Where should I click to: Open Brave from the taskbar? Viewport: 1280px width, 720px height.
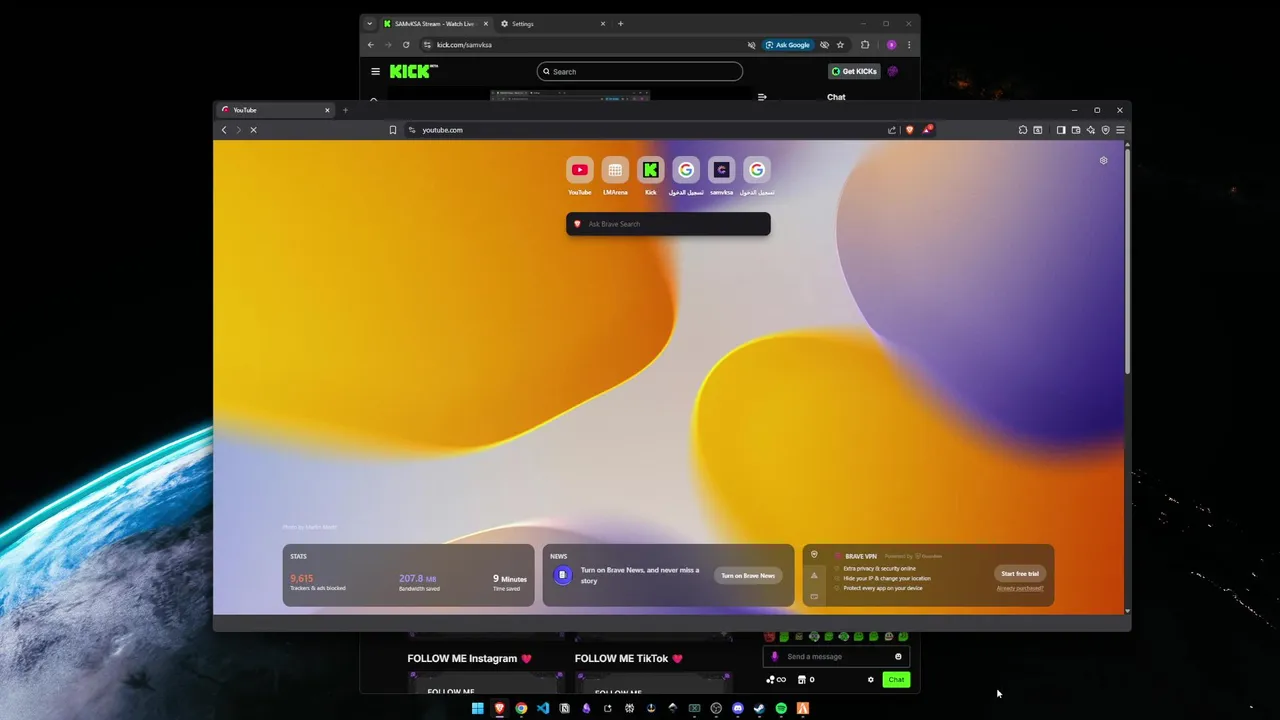coord(499,708)
